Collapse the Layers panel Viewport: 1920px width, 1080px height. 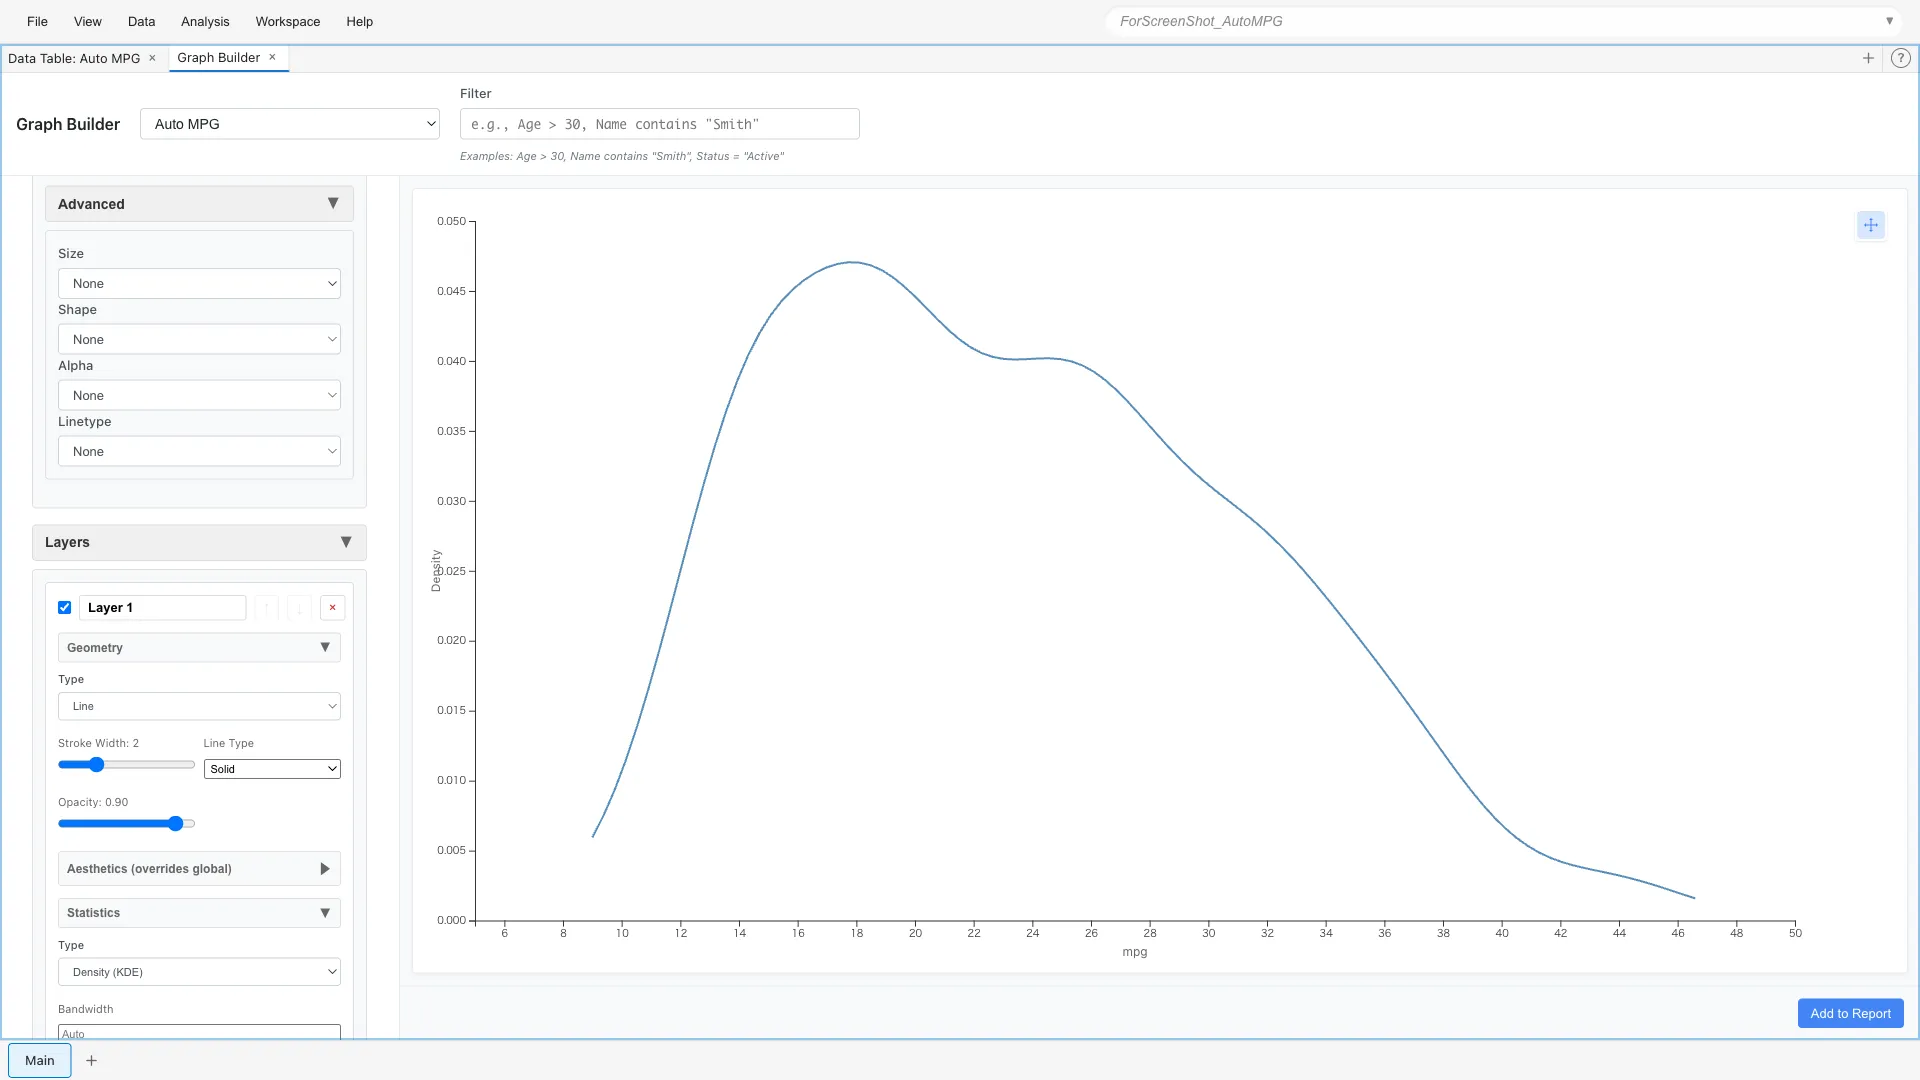(x=346, y=542)
